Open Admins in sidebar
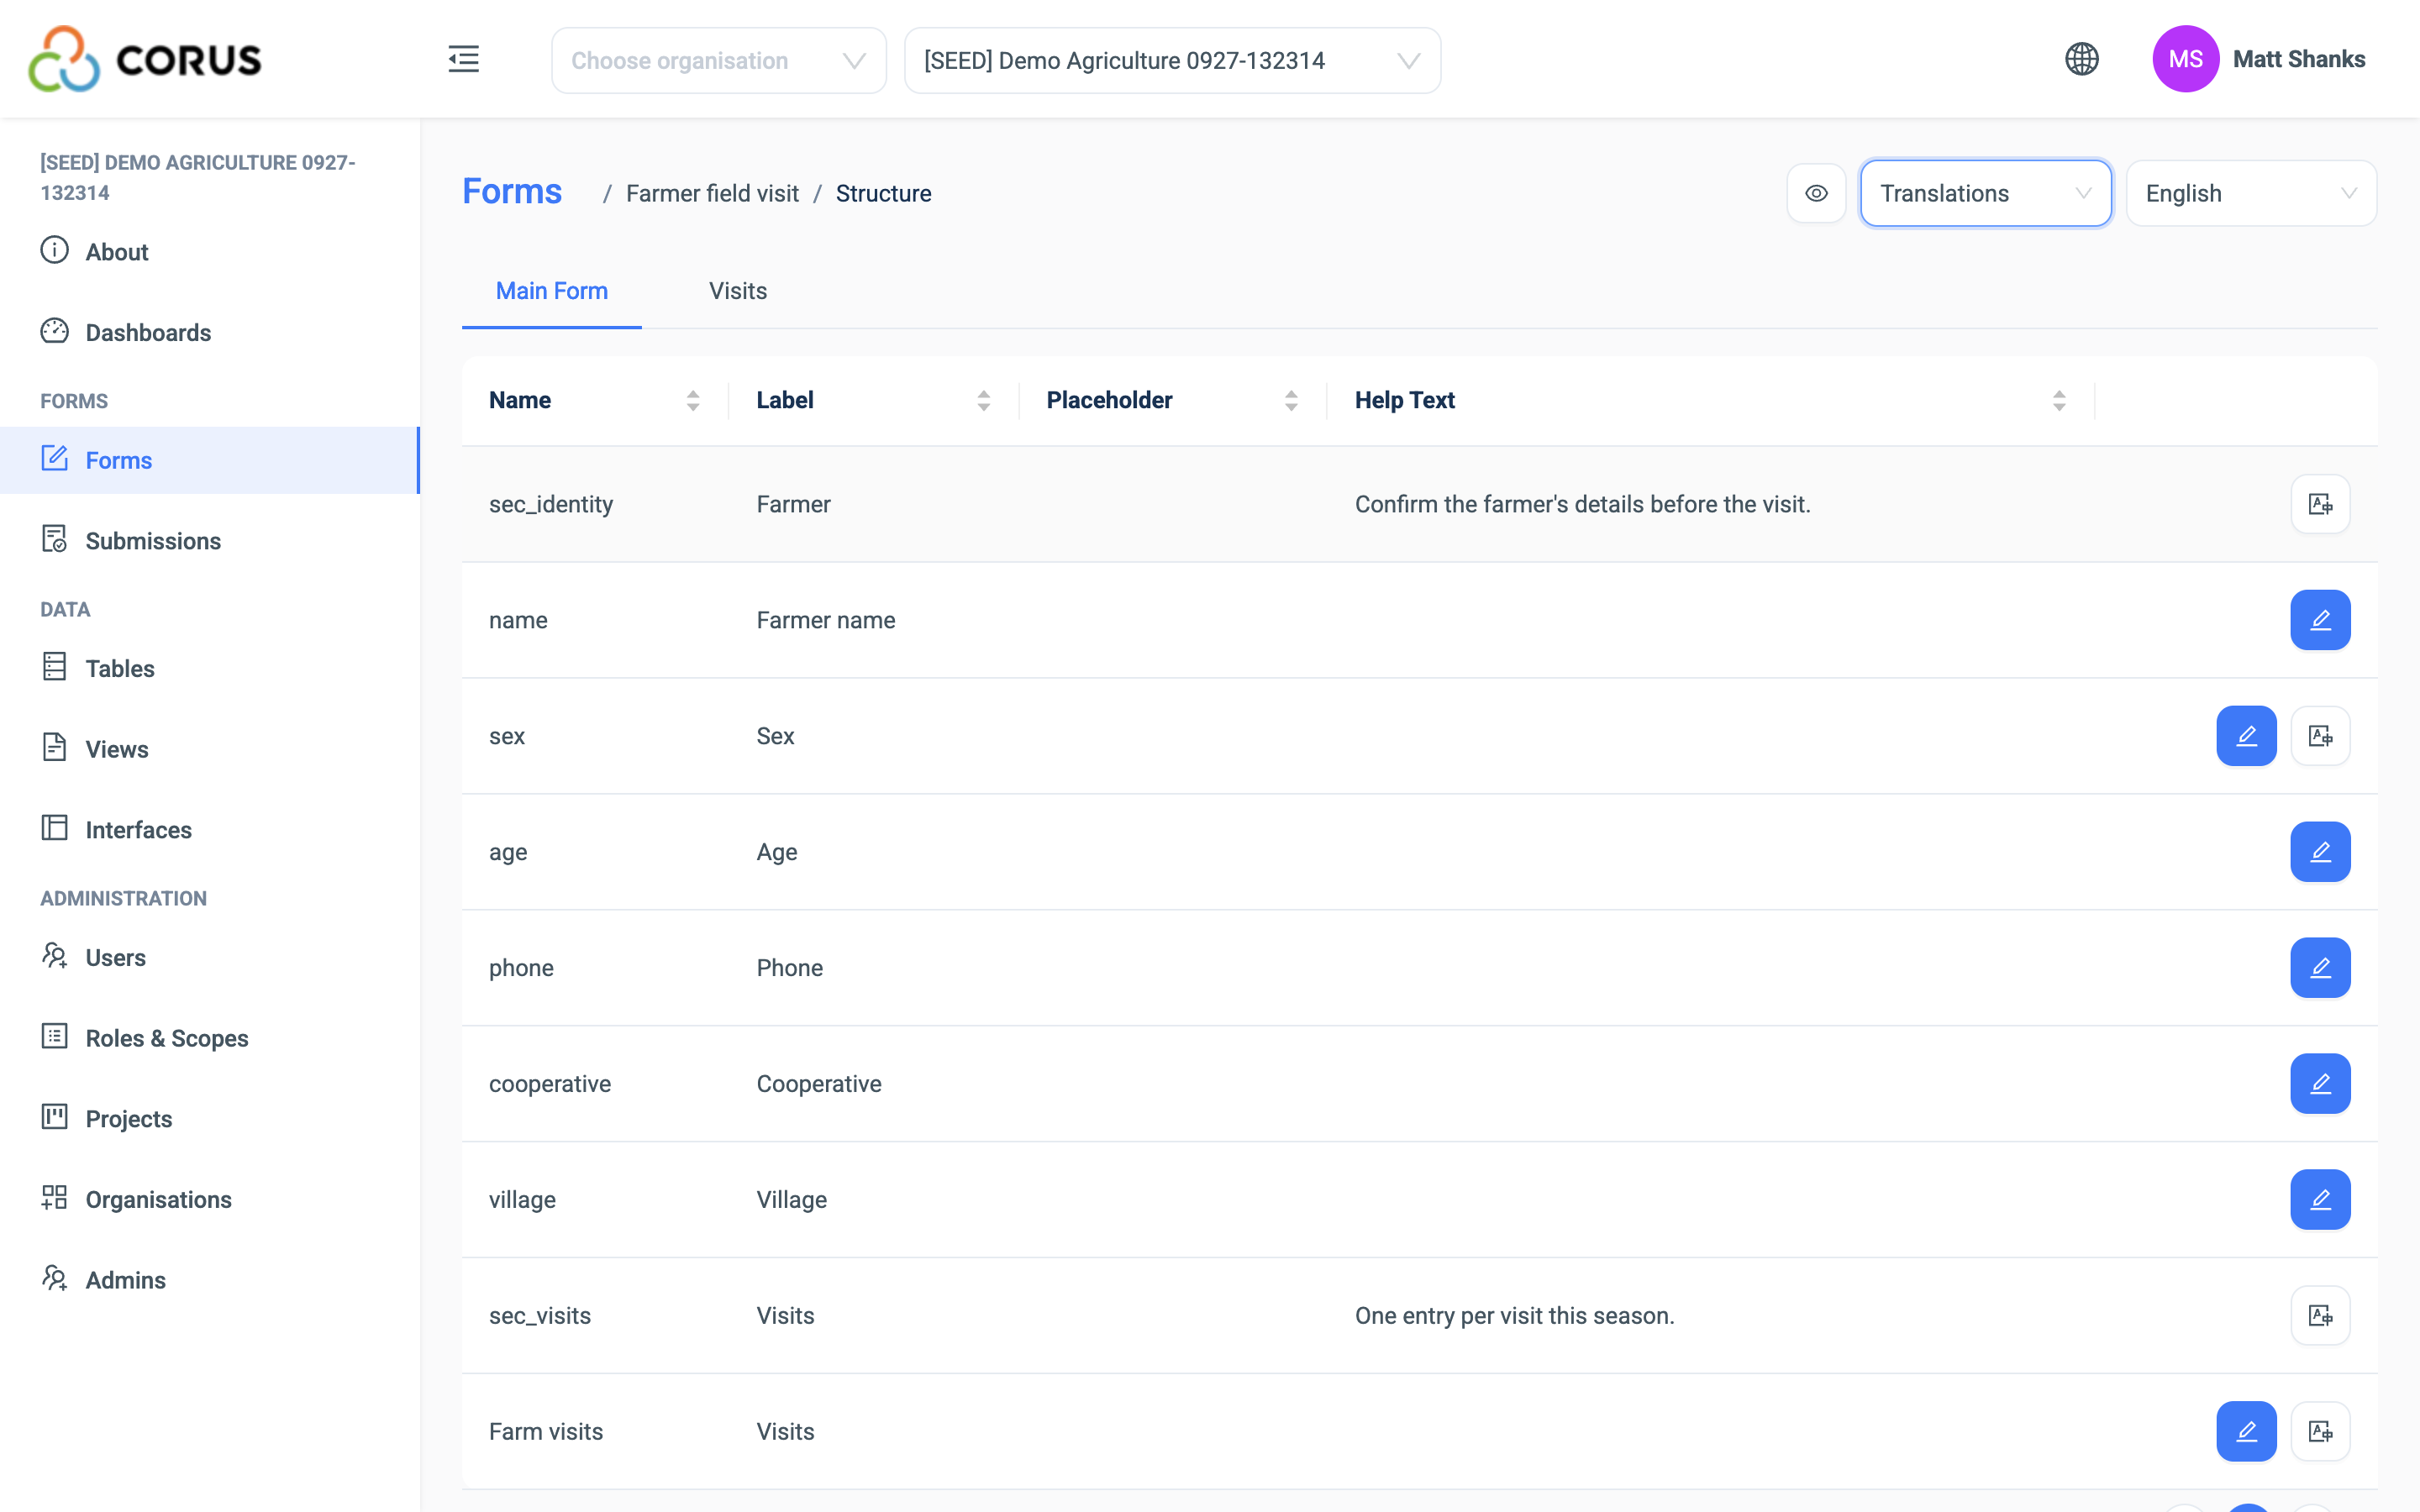 pyautogui.click(x=210, y=1280)
